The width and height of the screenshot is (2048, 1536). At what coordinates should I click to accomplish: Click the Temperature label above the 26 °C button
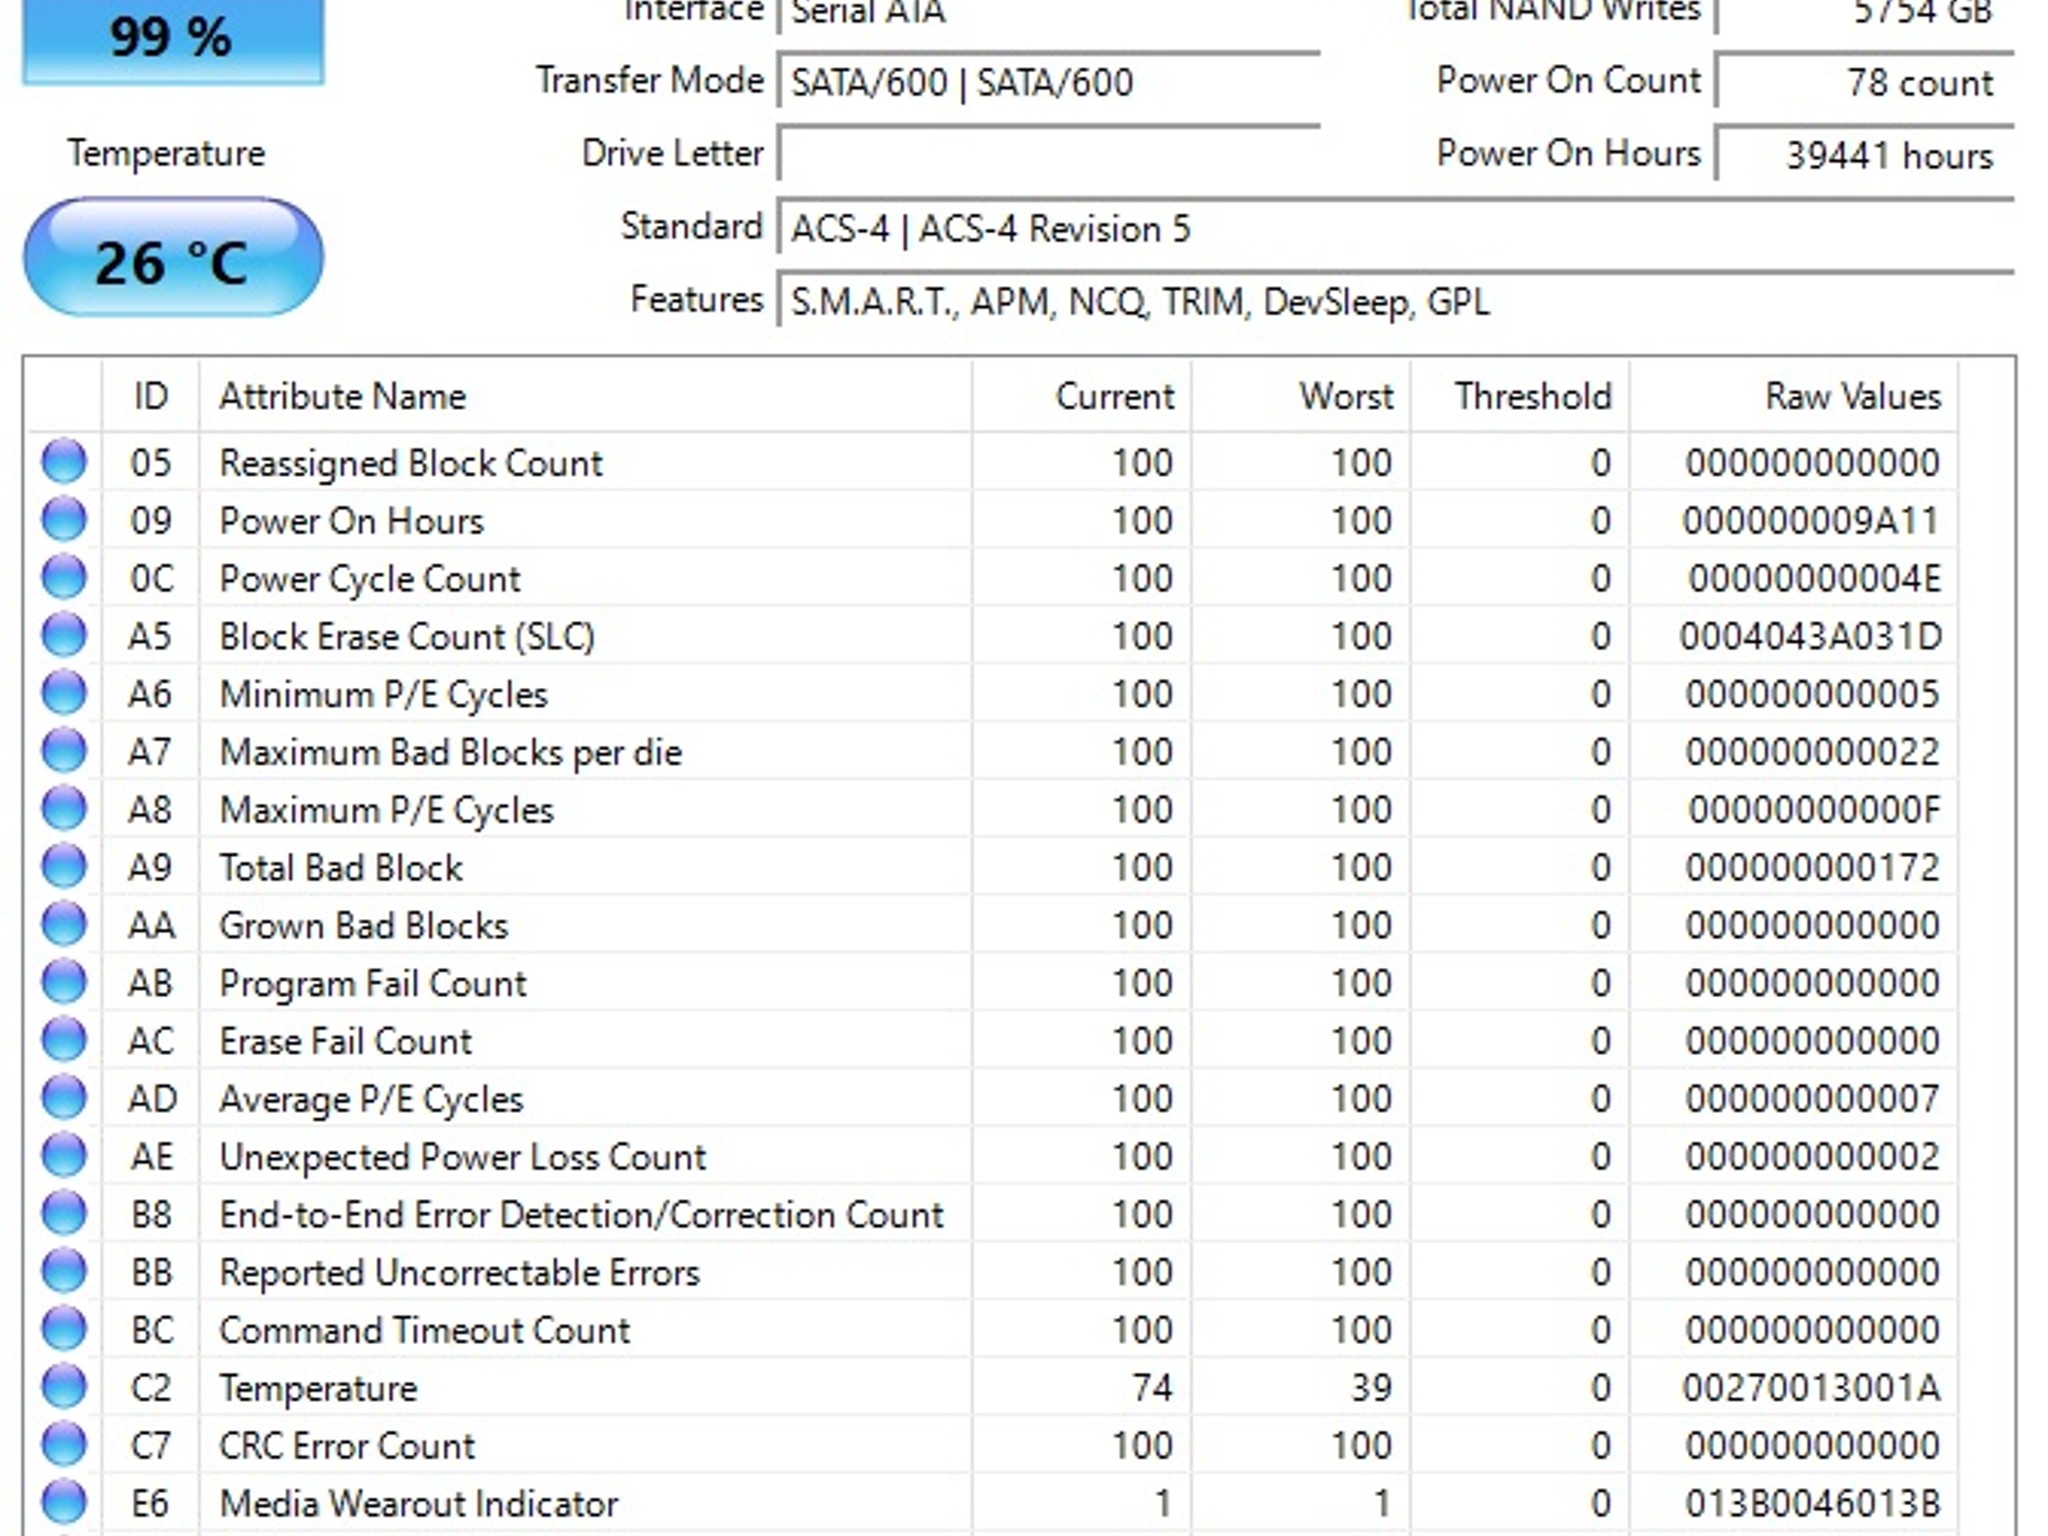[x=167, y=154]
